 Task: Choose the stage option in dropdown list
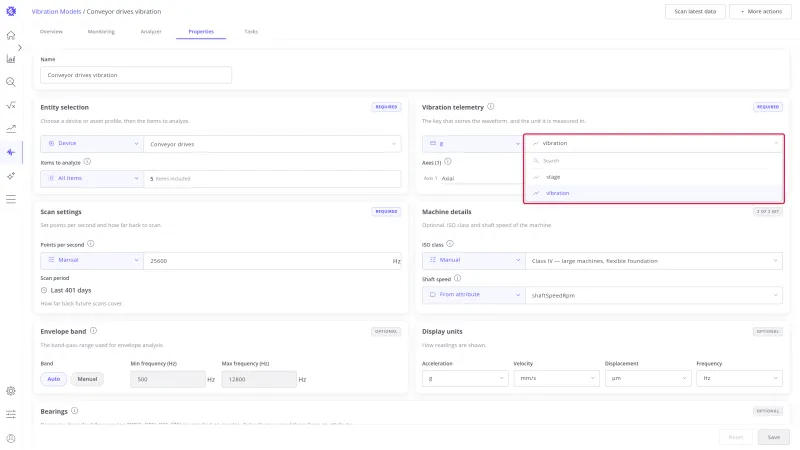654,177
